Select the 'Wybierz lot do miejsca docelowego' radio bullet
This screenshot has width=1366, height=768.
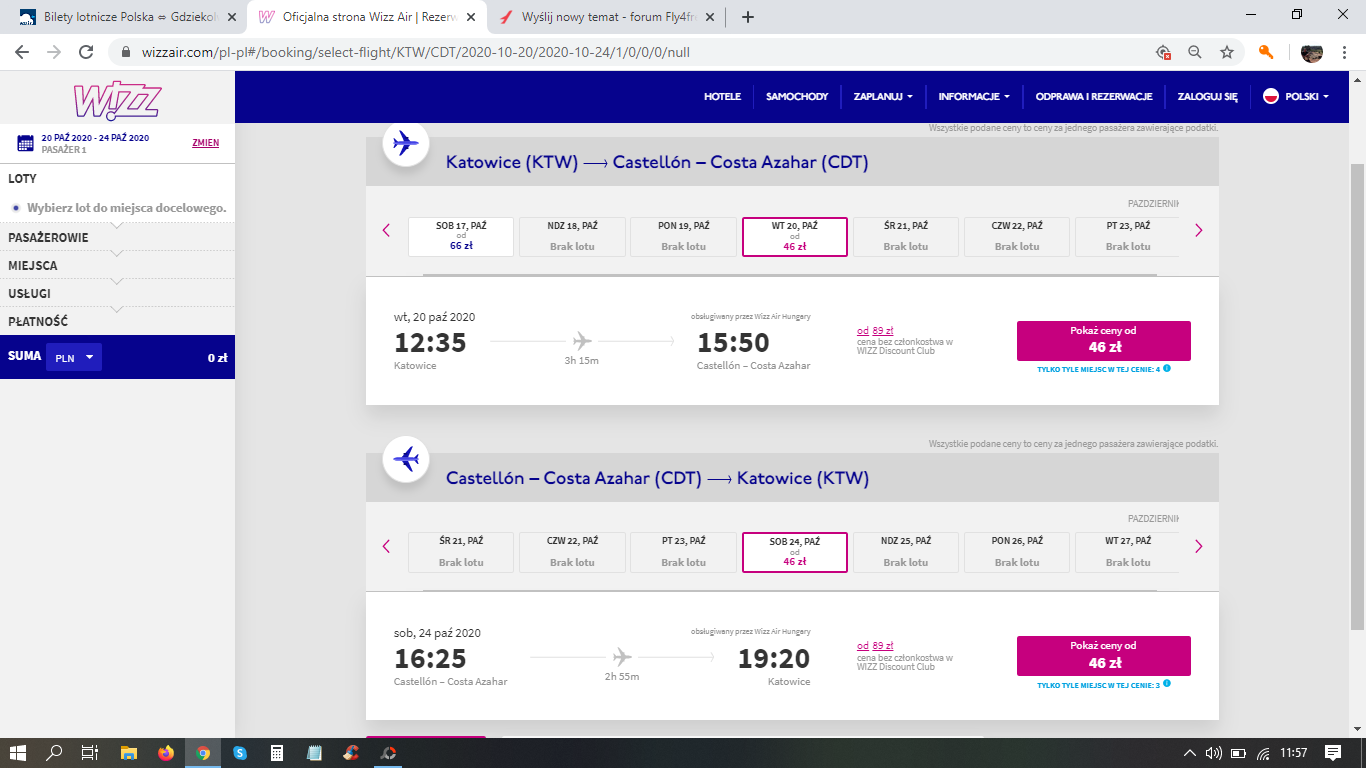pyautogui.click(x=16, y=208)
